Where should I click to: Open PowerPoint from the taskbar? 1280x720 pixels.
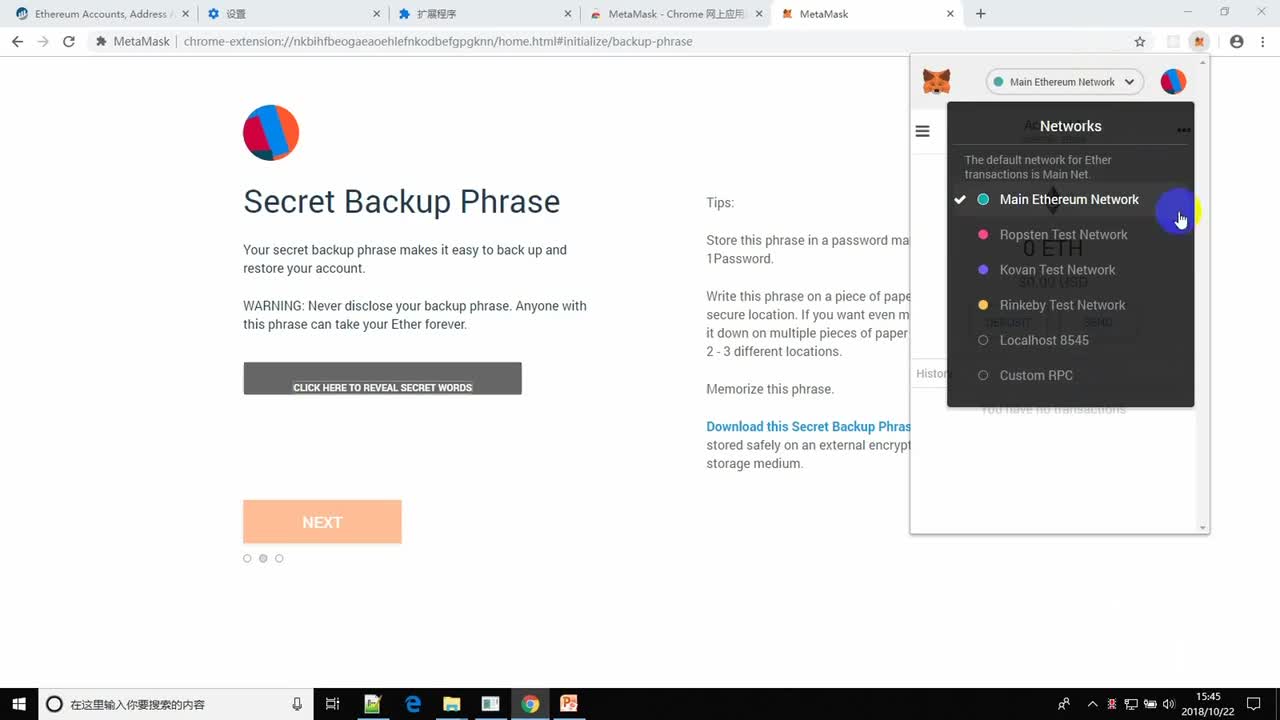[x=569, y=704]
